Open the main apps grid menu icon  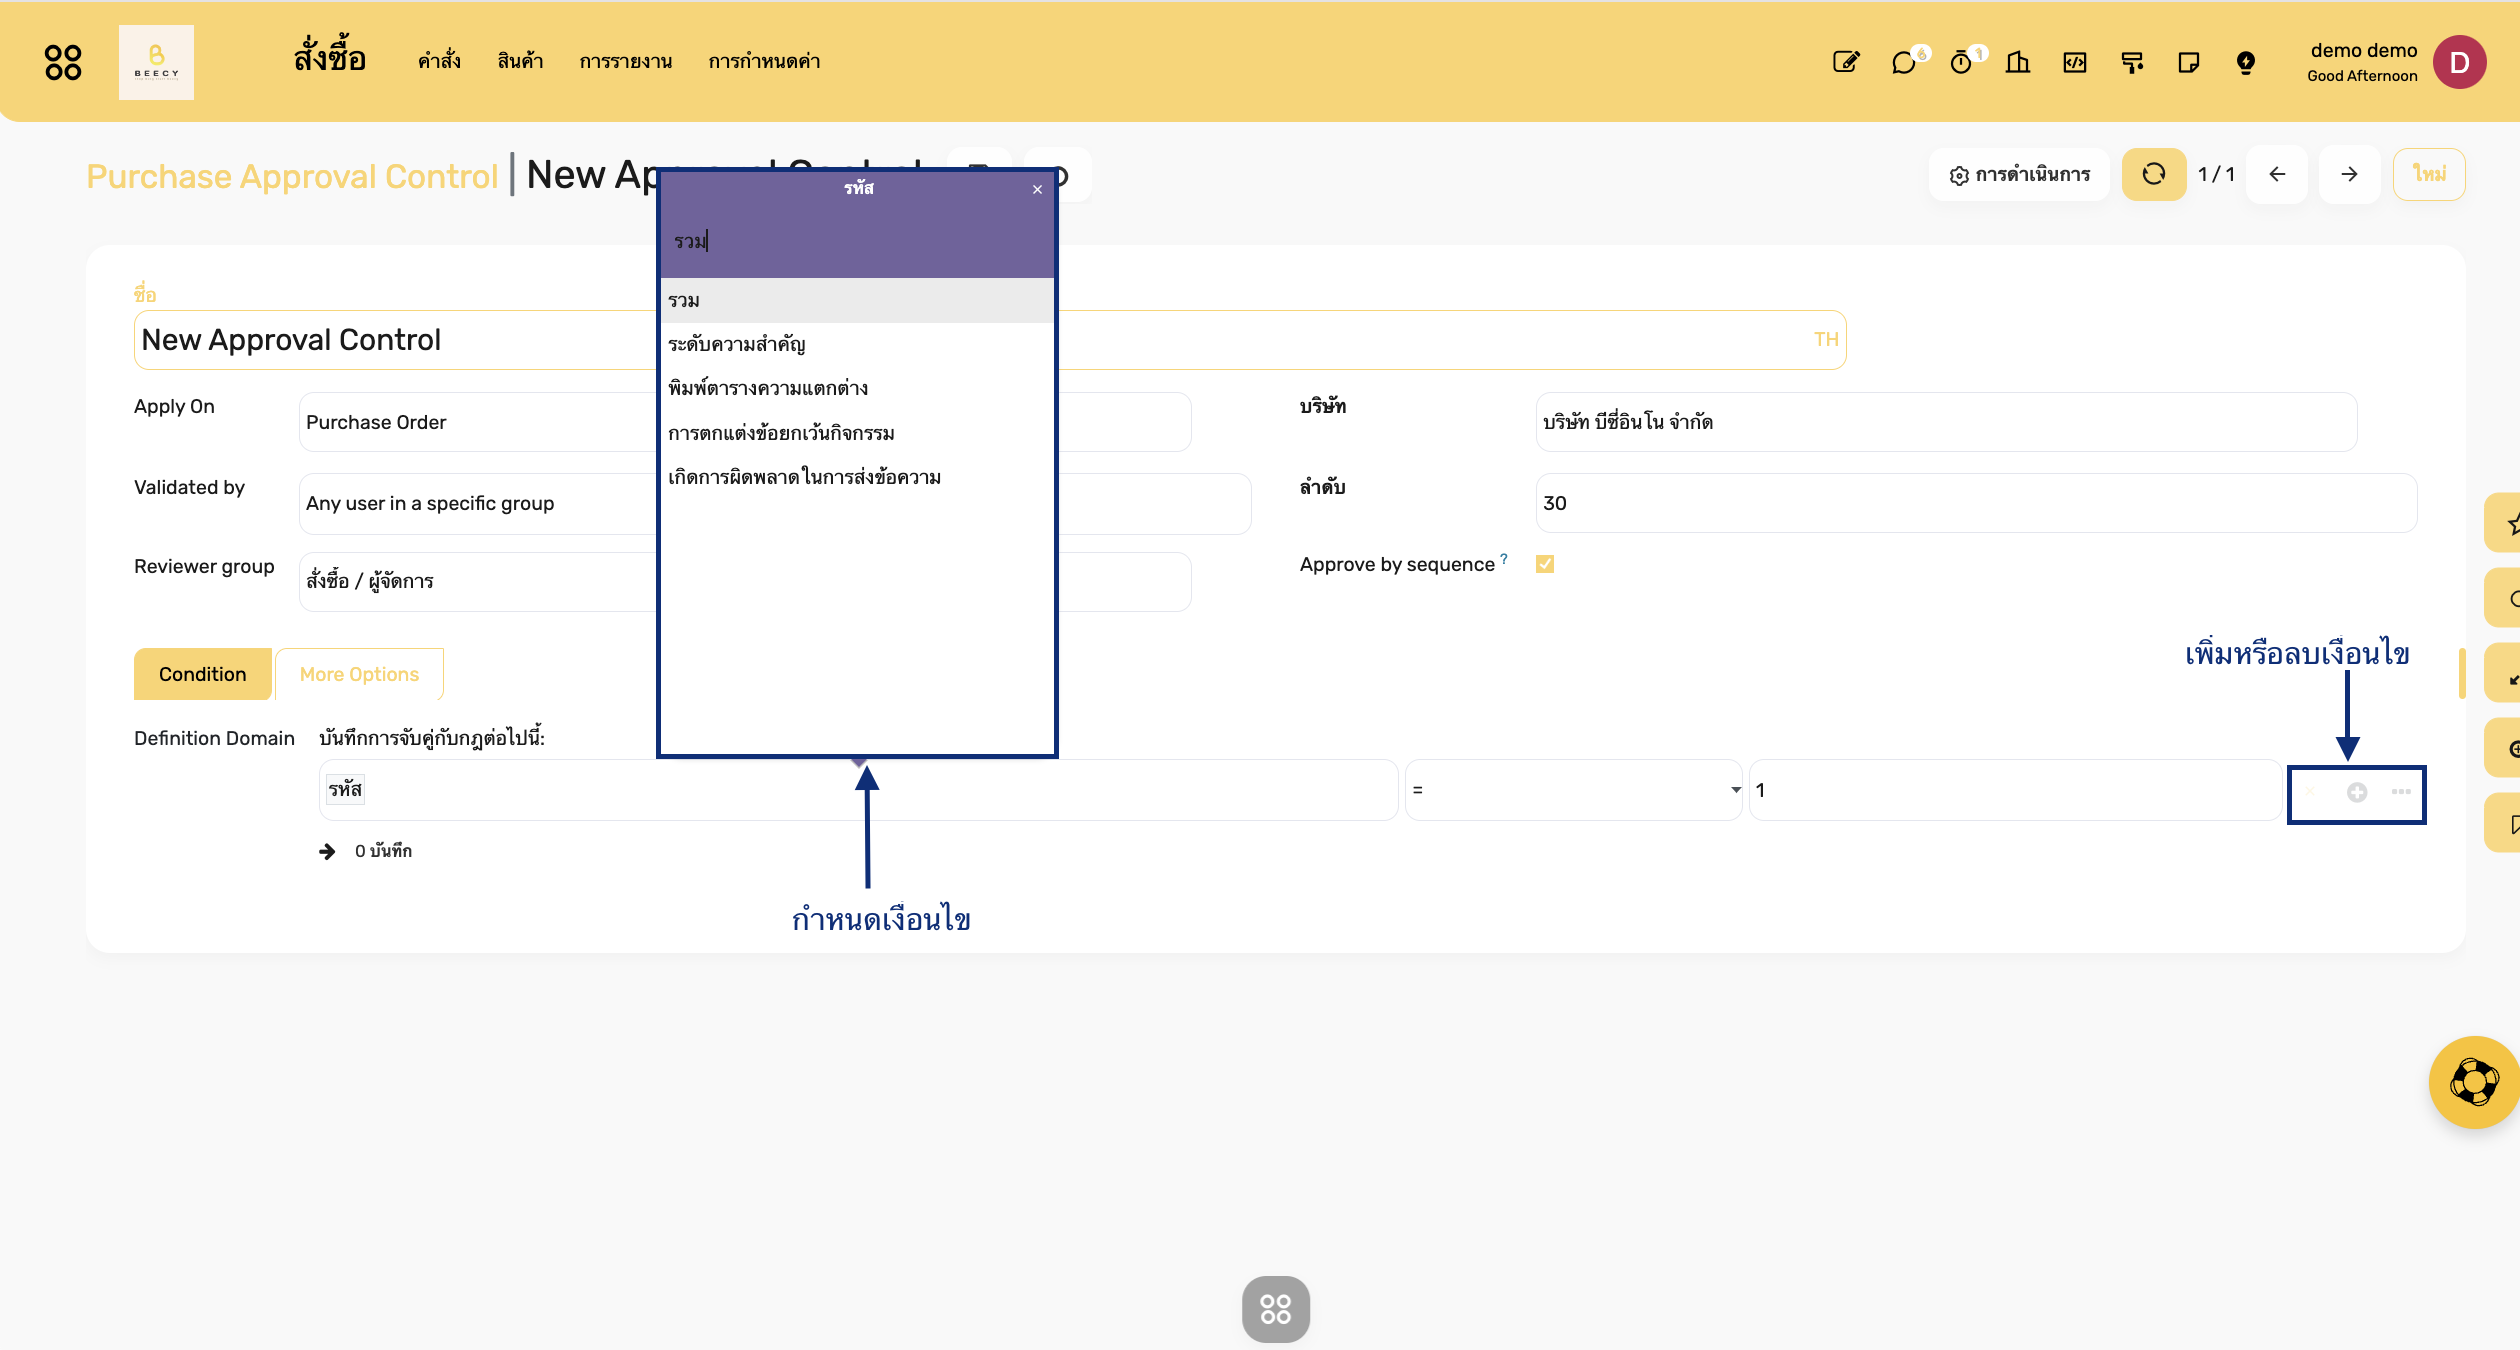click(x=63, y=62)
